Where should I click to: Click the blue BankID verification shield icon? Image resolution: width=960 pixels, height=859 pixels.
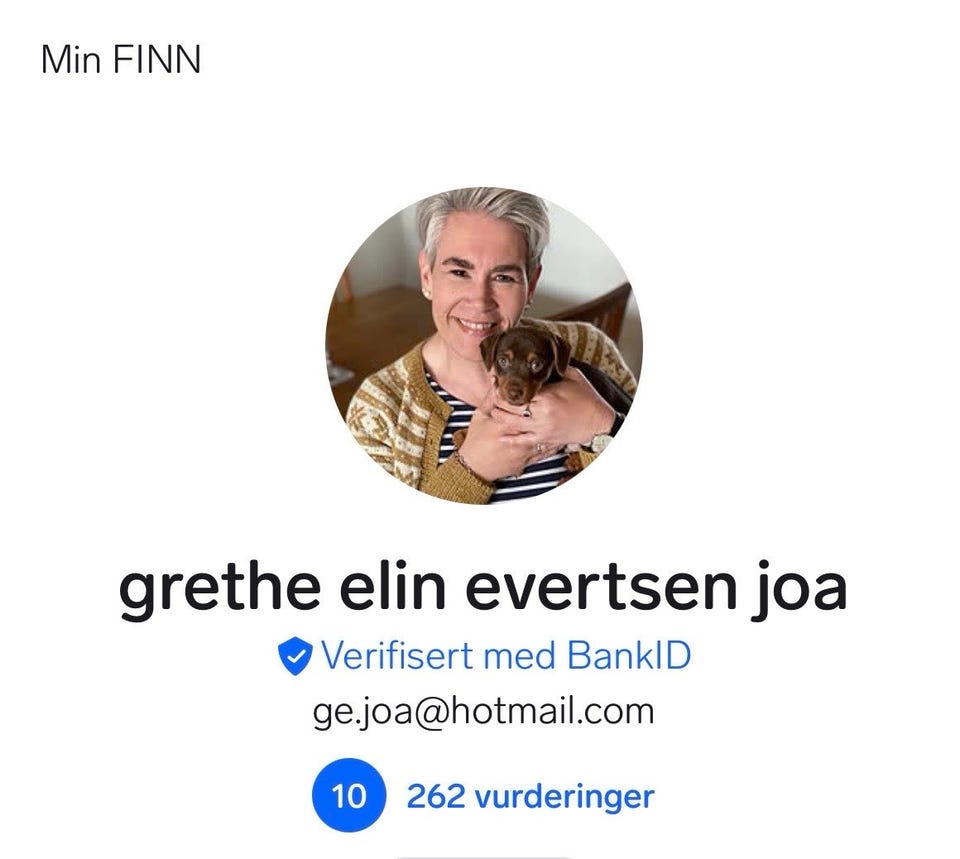tap(295, 656)
